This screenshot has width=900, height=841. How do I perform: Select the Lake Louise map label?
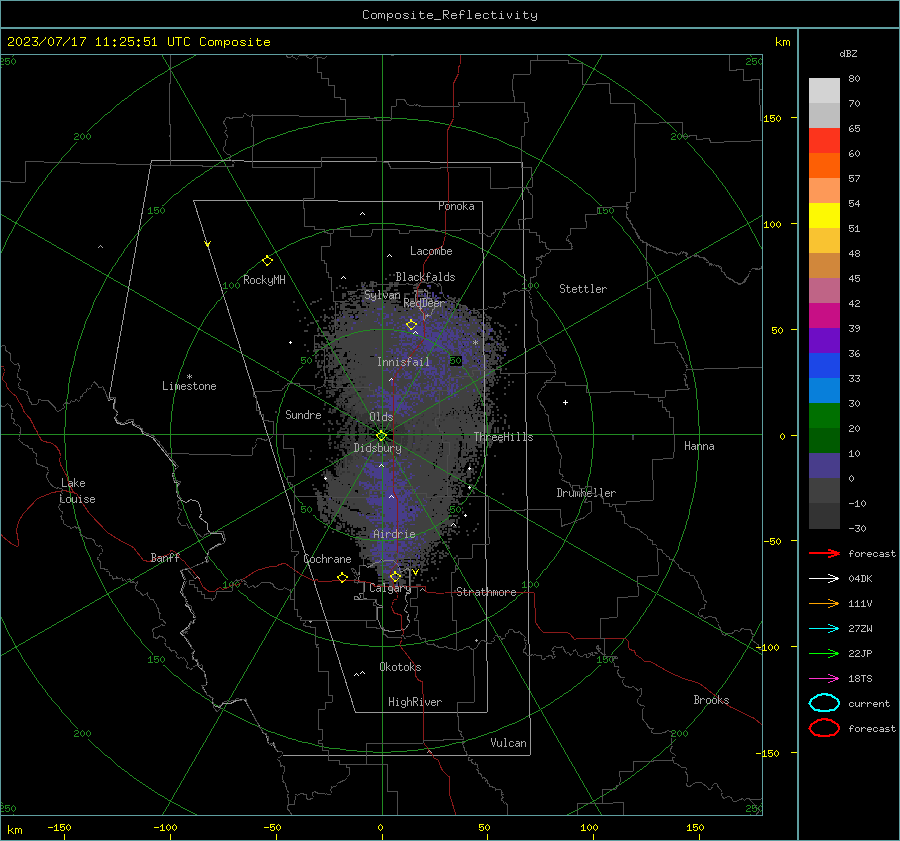pos(77,491)
